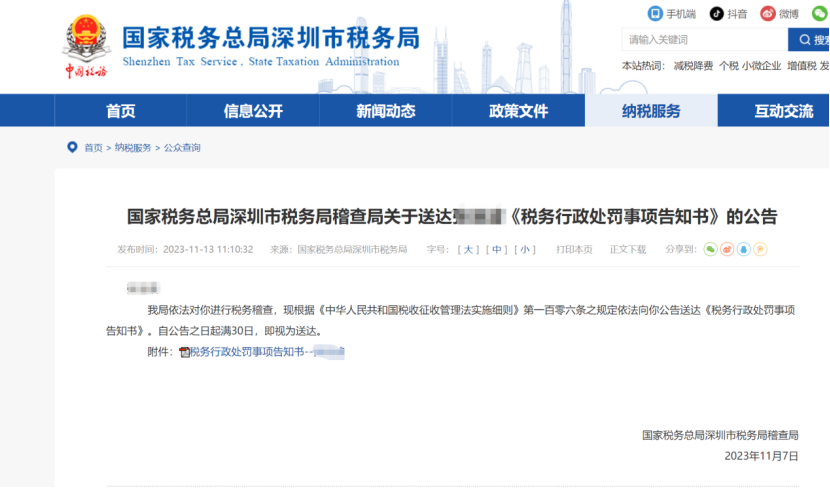Share article via green WeChat share icon
This screenshot has height=488, width=830.
click(710, 249)
